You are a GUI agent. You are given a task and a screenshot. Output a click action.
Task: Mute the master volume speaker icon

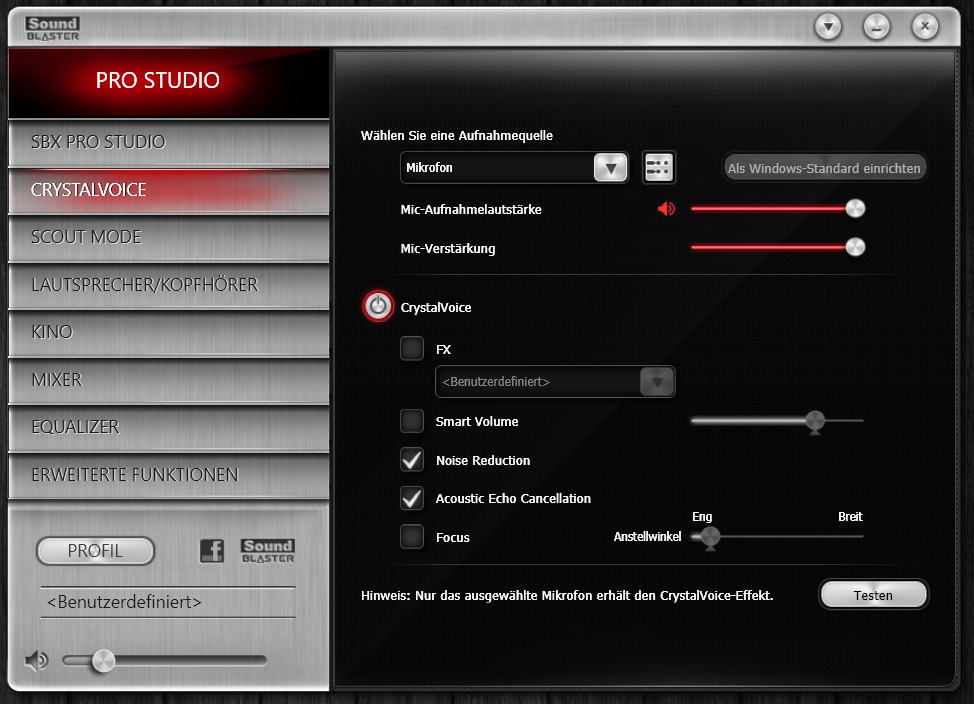(37, 661)
